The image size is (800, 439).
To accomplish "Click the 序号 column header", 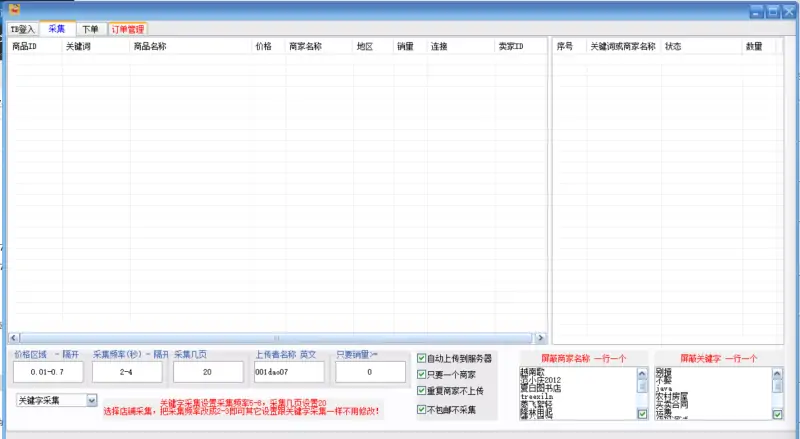I will (569, 46).
